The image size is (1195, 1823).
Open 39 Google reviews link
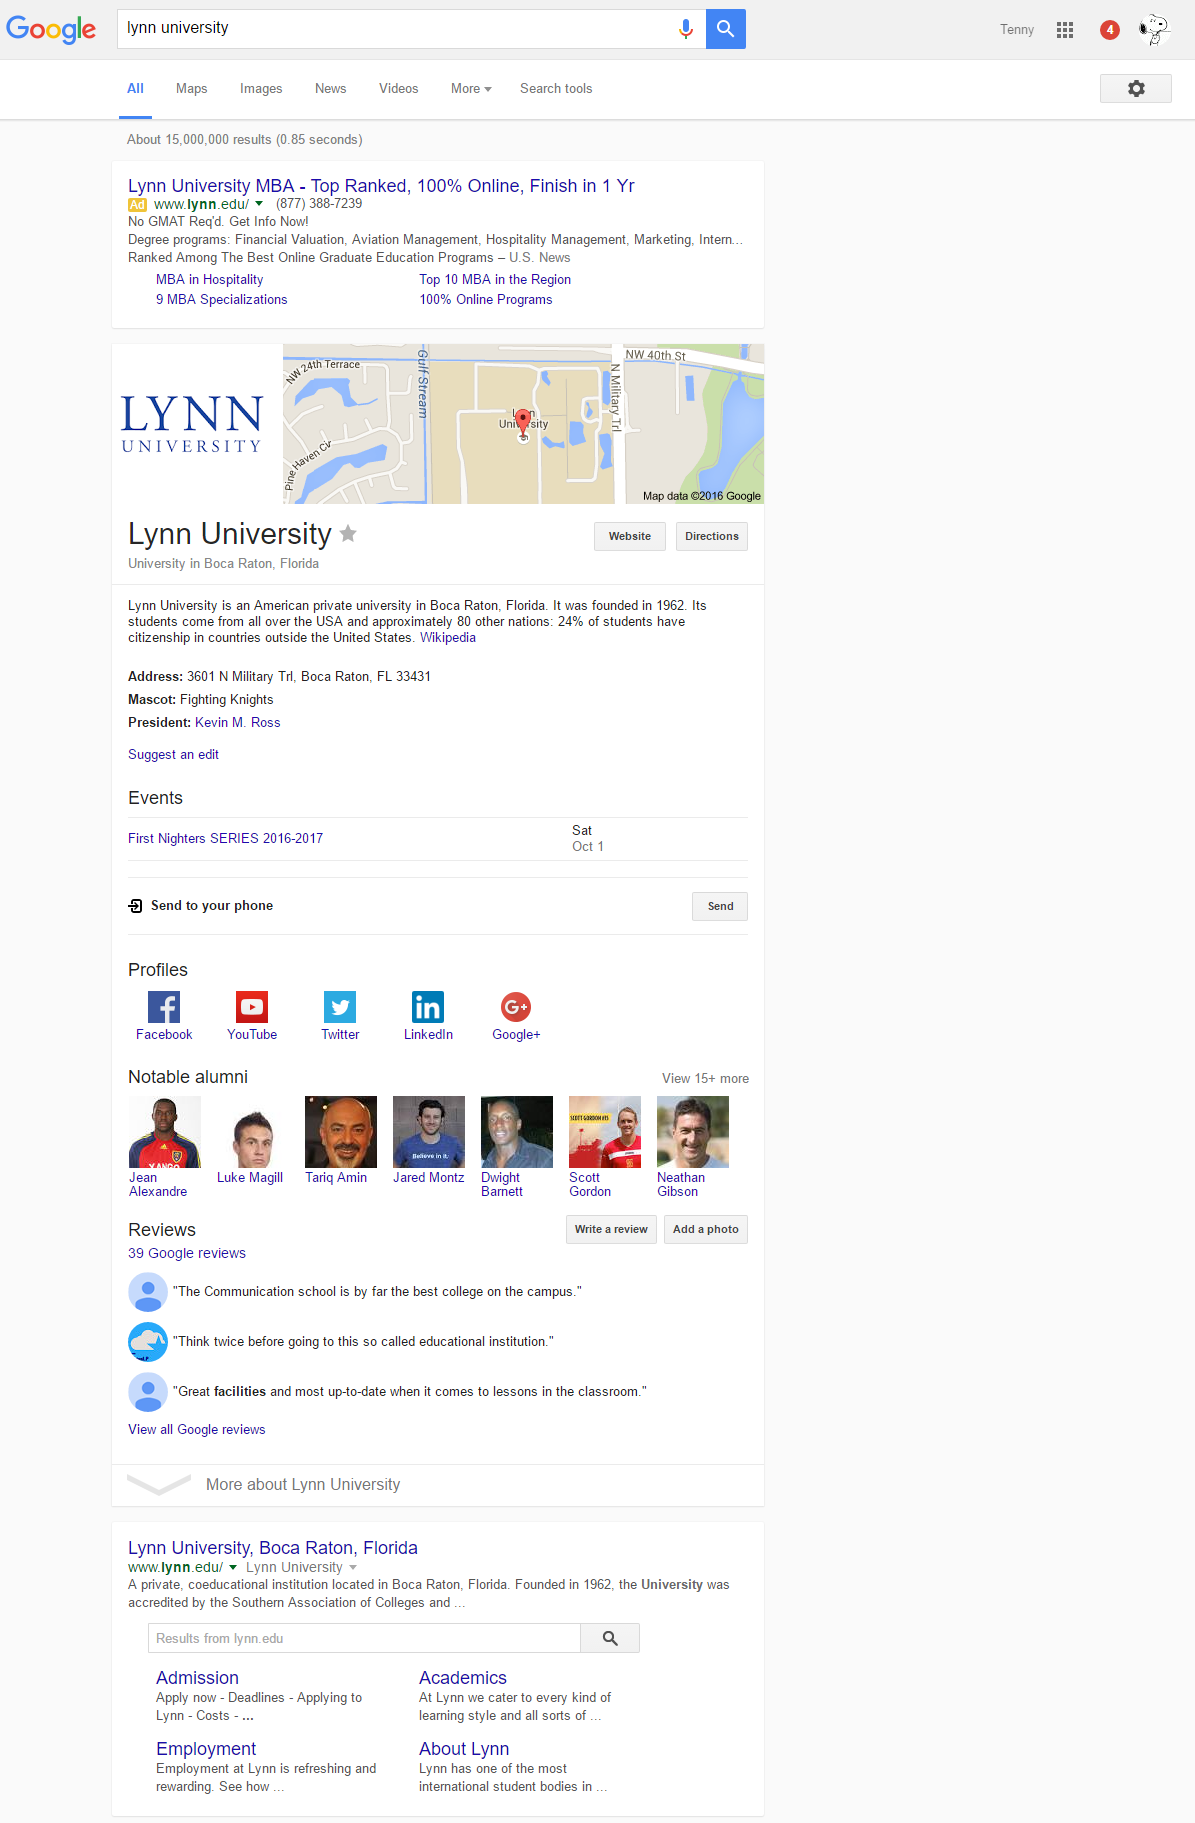click(x=187, y=1253)
